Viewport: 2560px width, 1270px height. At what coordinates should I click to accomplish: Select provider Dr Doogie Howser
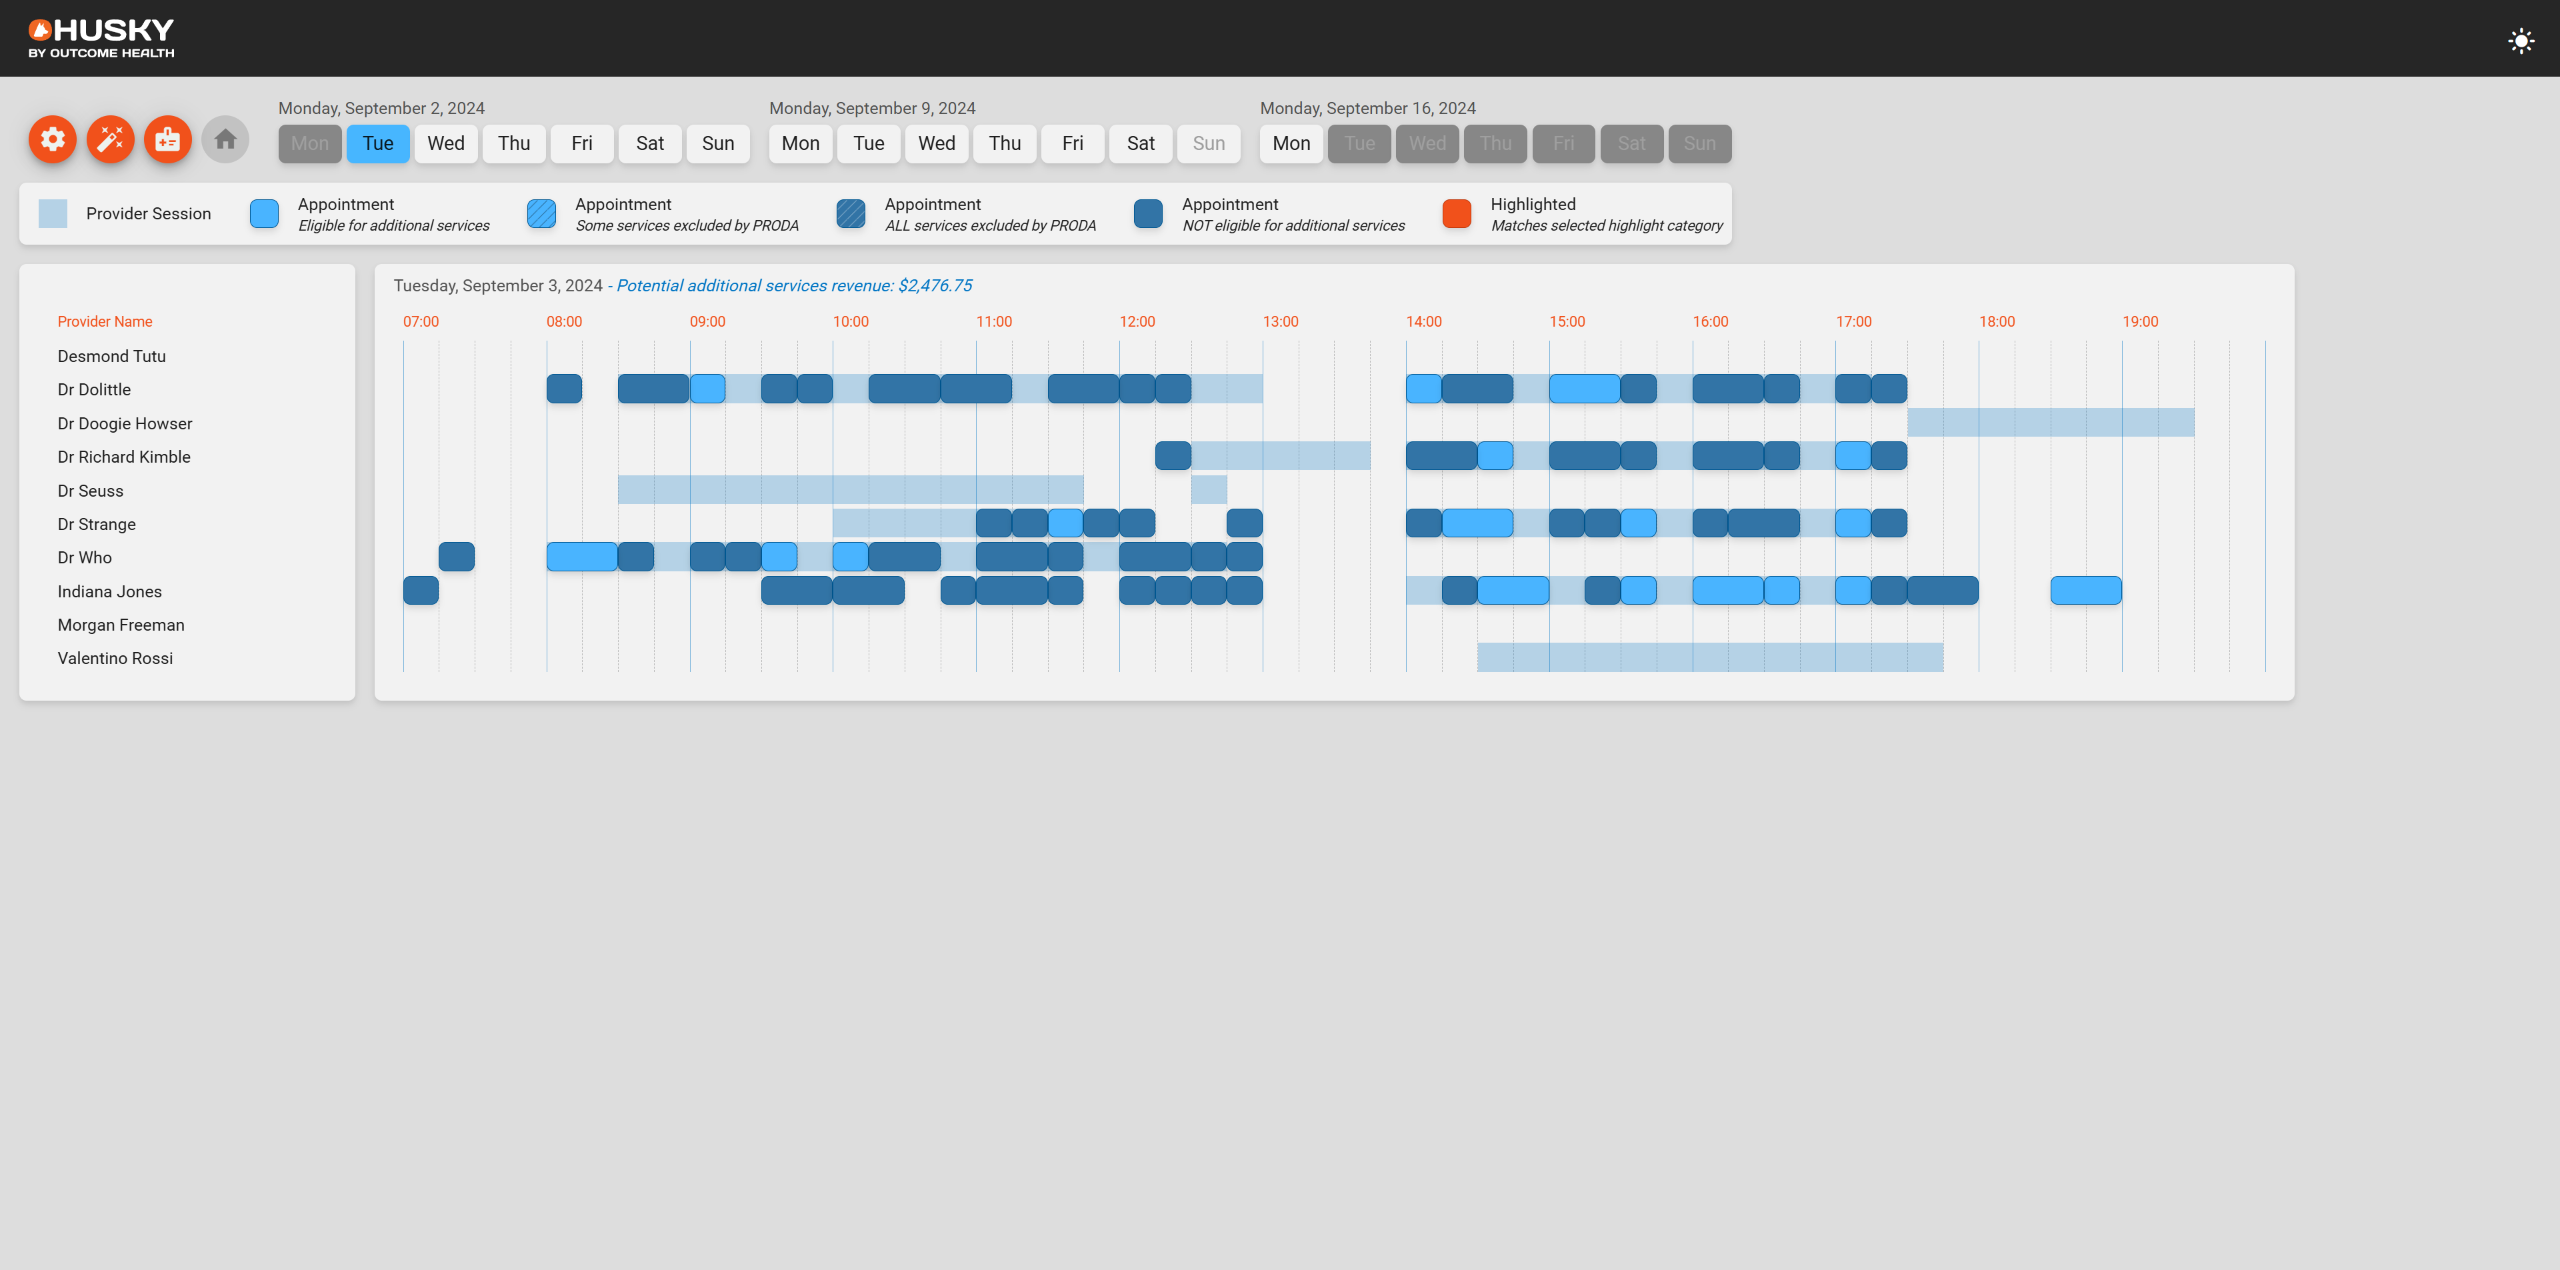point(125,423)
